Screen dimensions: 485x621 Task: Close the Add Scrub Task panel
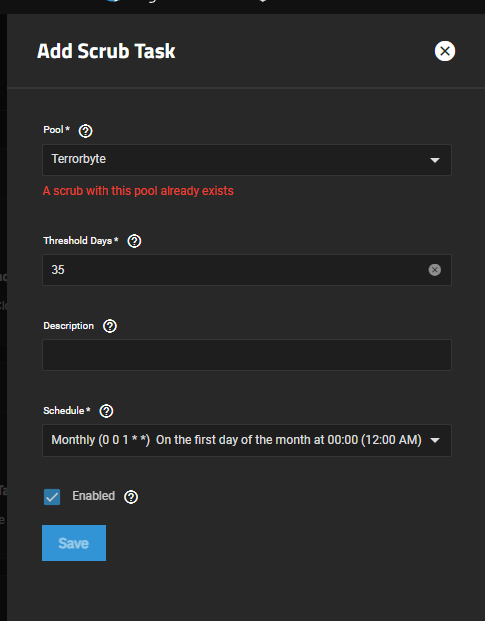(x=445, y=51)
